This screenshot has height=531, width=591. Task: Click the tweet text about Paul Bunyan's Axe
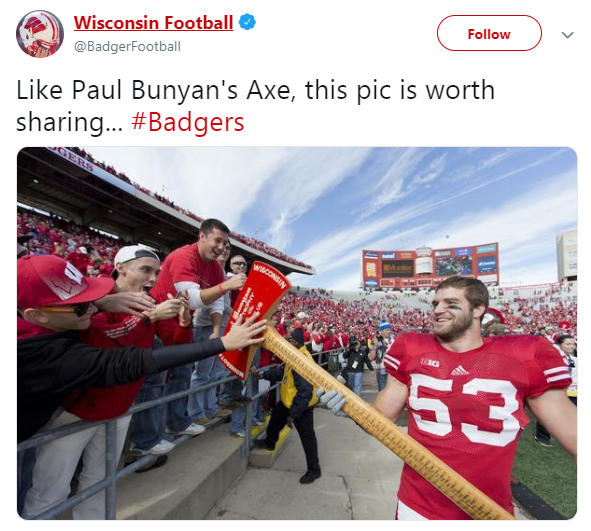tap(255, 106)
